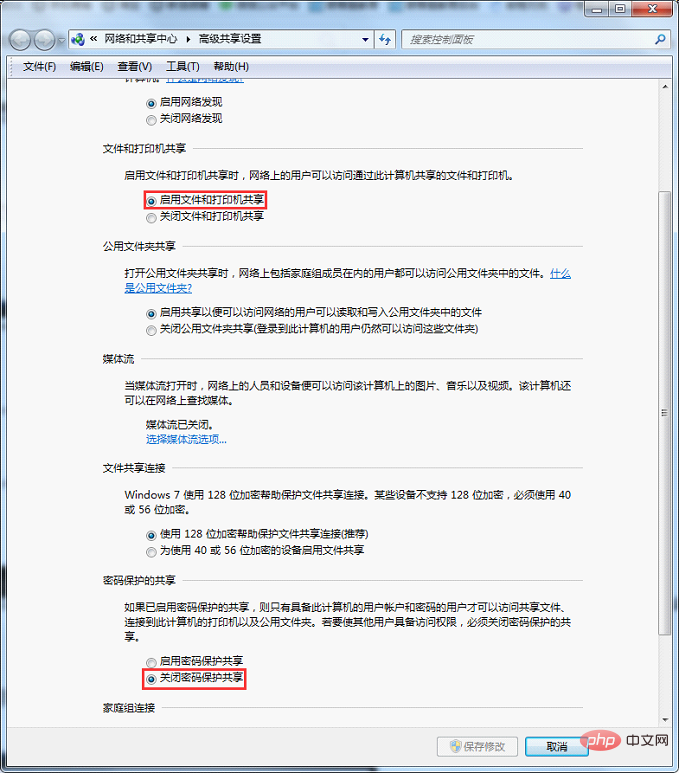This screenshot has height=773, width=679.
Task: Choose 128 位加密 file sharing option
Action: (x=151, y=535)
